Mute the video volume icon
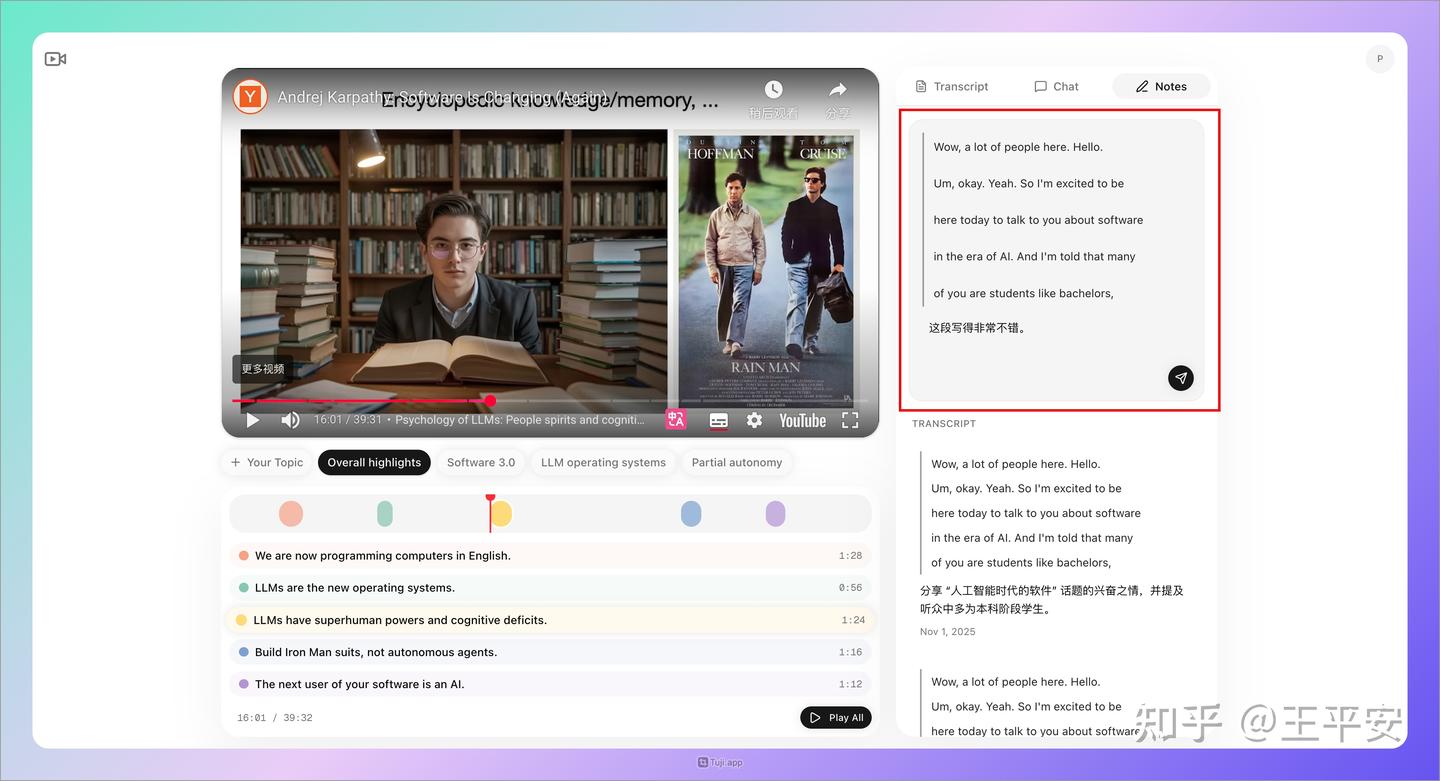The width and height of the screenshot is (1440, 781). click(290, 420)
